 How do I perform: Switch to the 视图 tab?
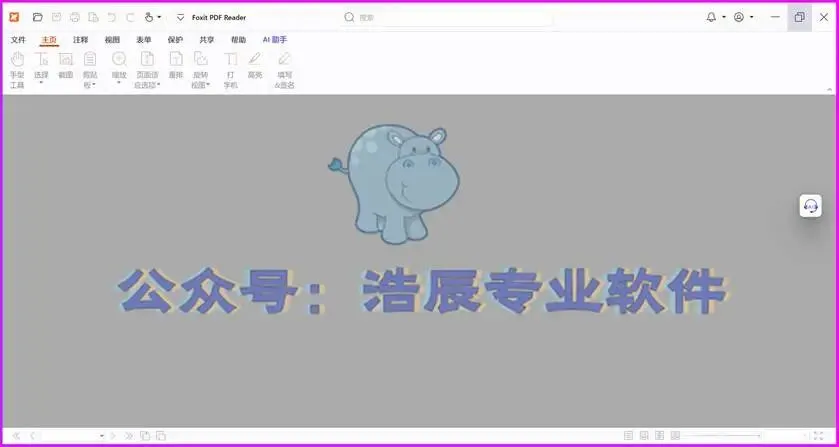112,40
